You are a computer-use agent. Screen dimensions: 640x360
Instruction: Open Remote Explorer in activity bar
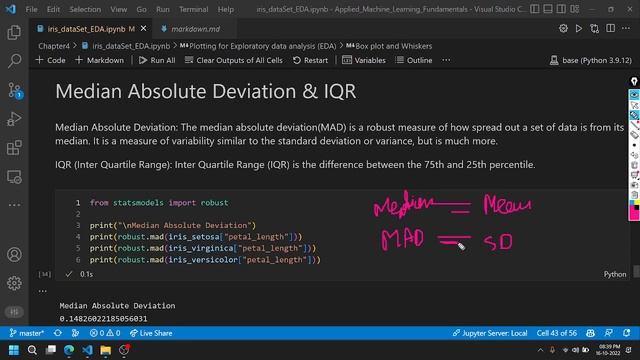coord(14,177)
